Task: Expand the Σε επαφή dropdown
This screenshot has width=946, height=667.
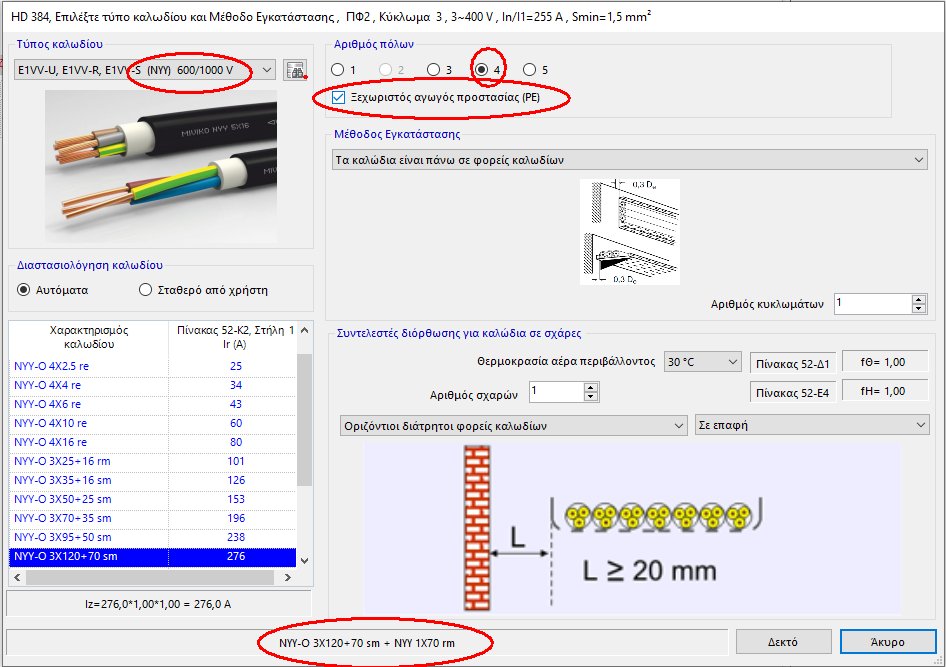Action: [920, 426]
